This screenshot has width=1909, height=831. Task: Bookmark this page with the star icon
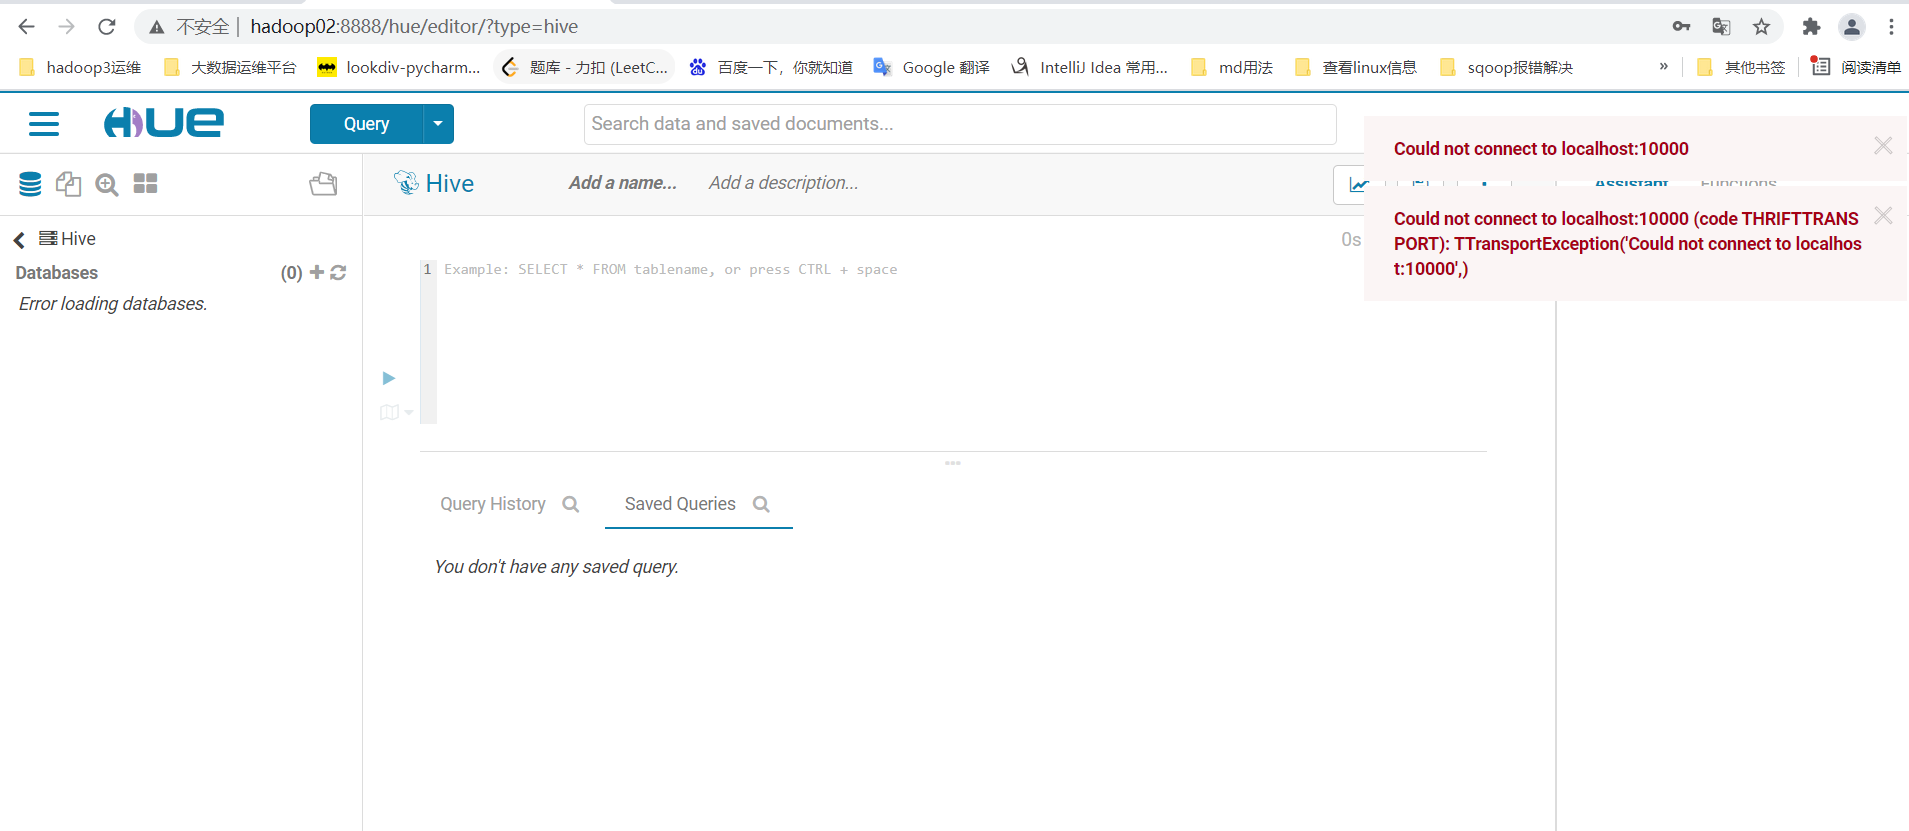coord(1762,27)
